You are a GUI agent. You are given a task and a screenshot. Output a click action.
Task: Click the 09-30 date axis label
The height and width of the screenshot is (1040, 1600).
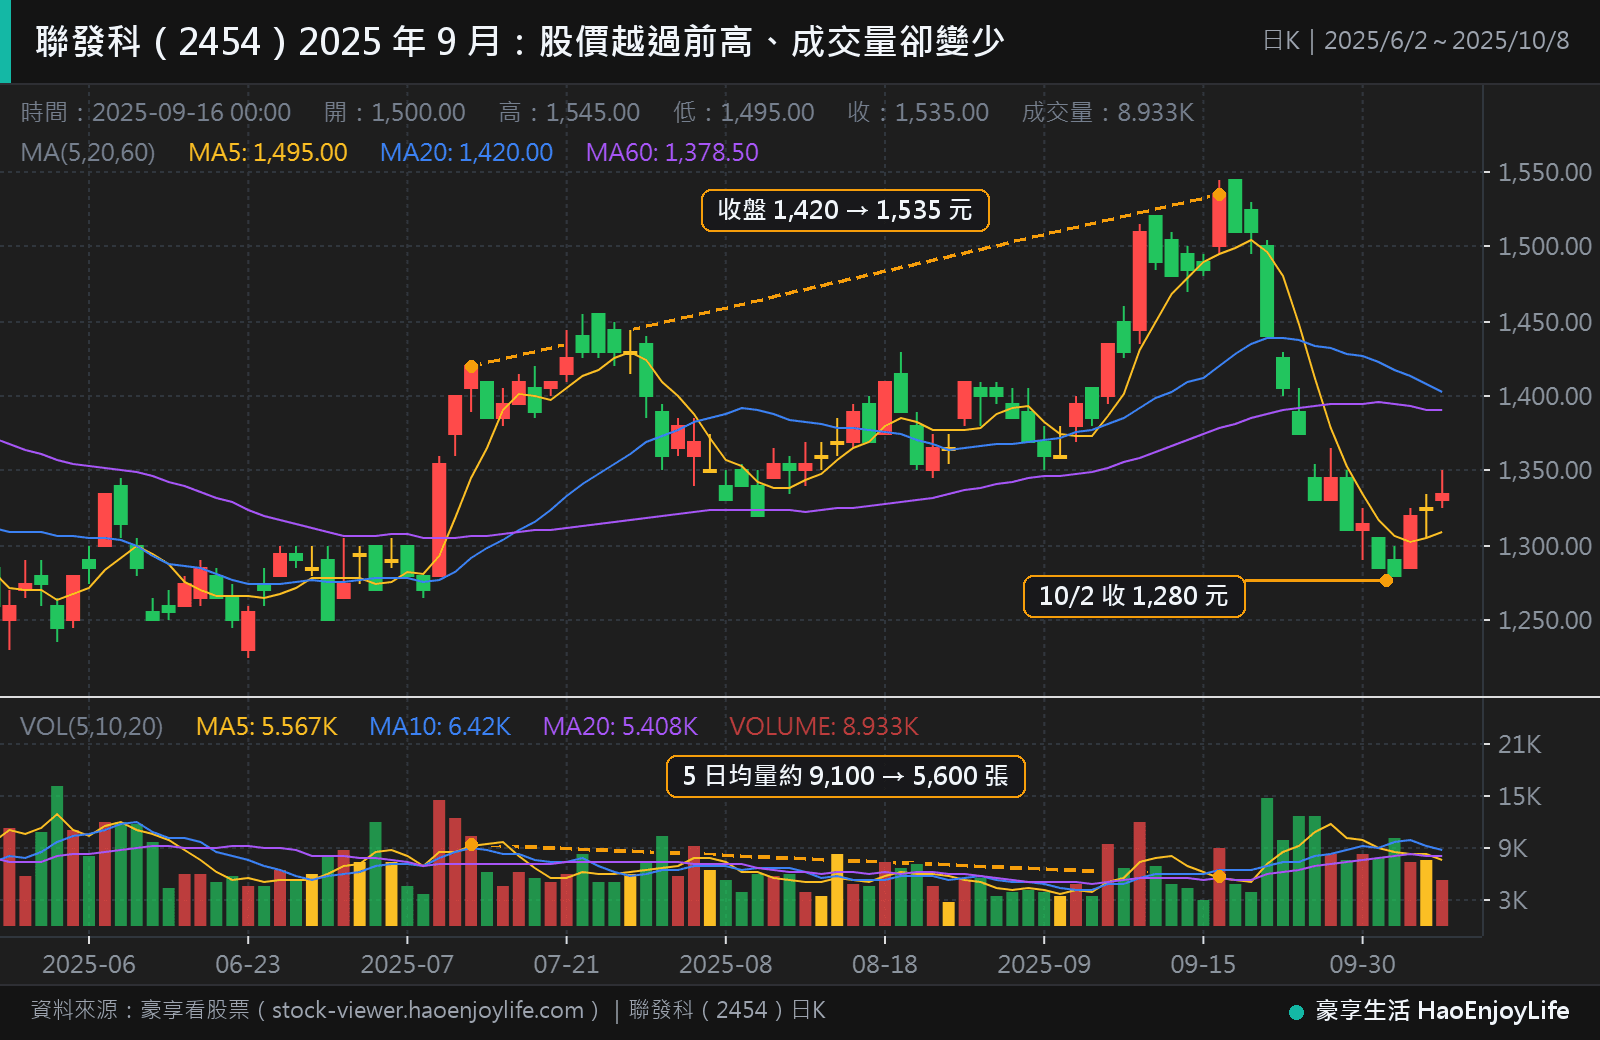[x=1362, y=964]
